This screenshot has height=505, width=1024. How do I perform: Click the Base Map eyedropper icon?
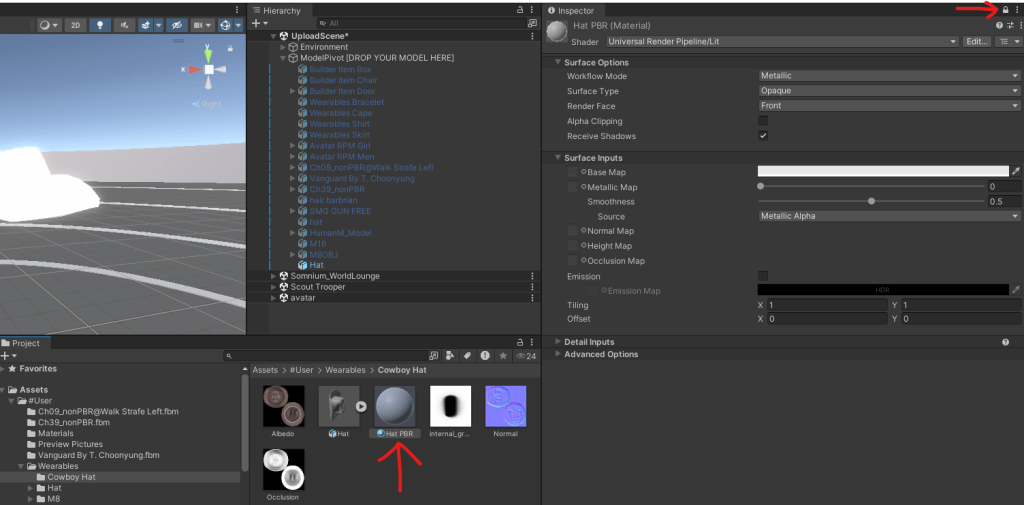[x=1016, y=172]
